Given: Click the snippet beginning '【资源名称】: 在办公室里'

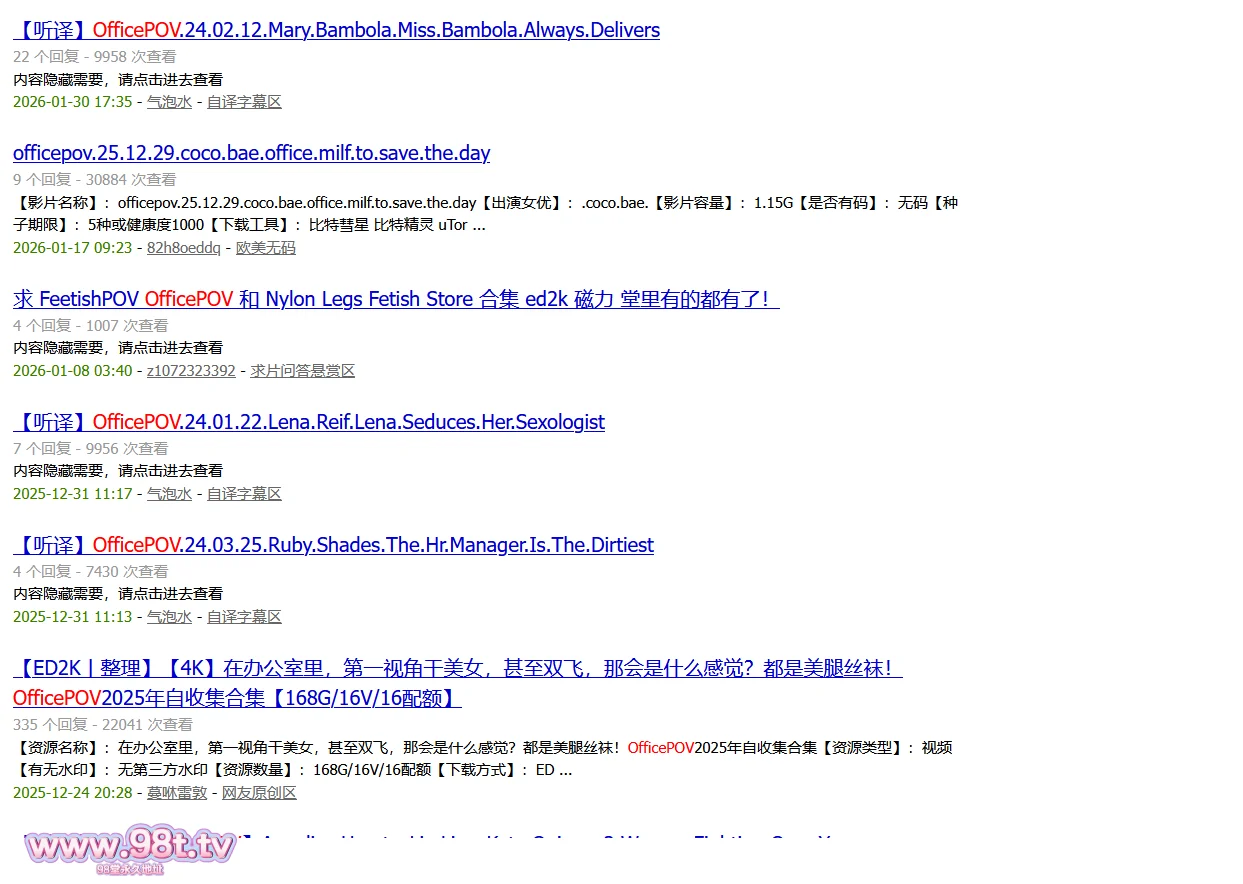Looking at the screenshot, I should (x=483, y=759).
